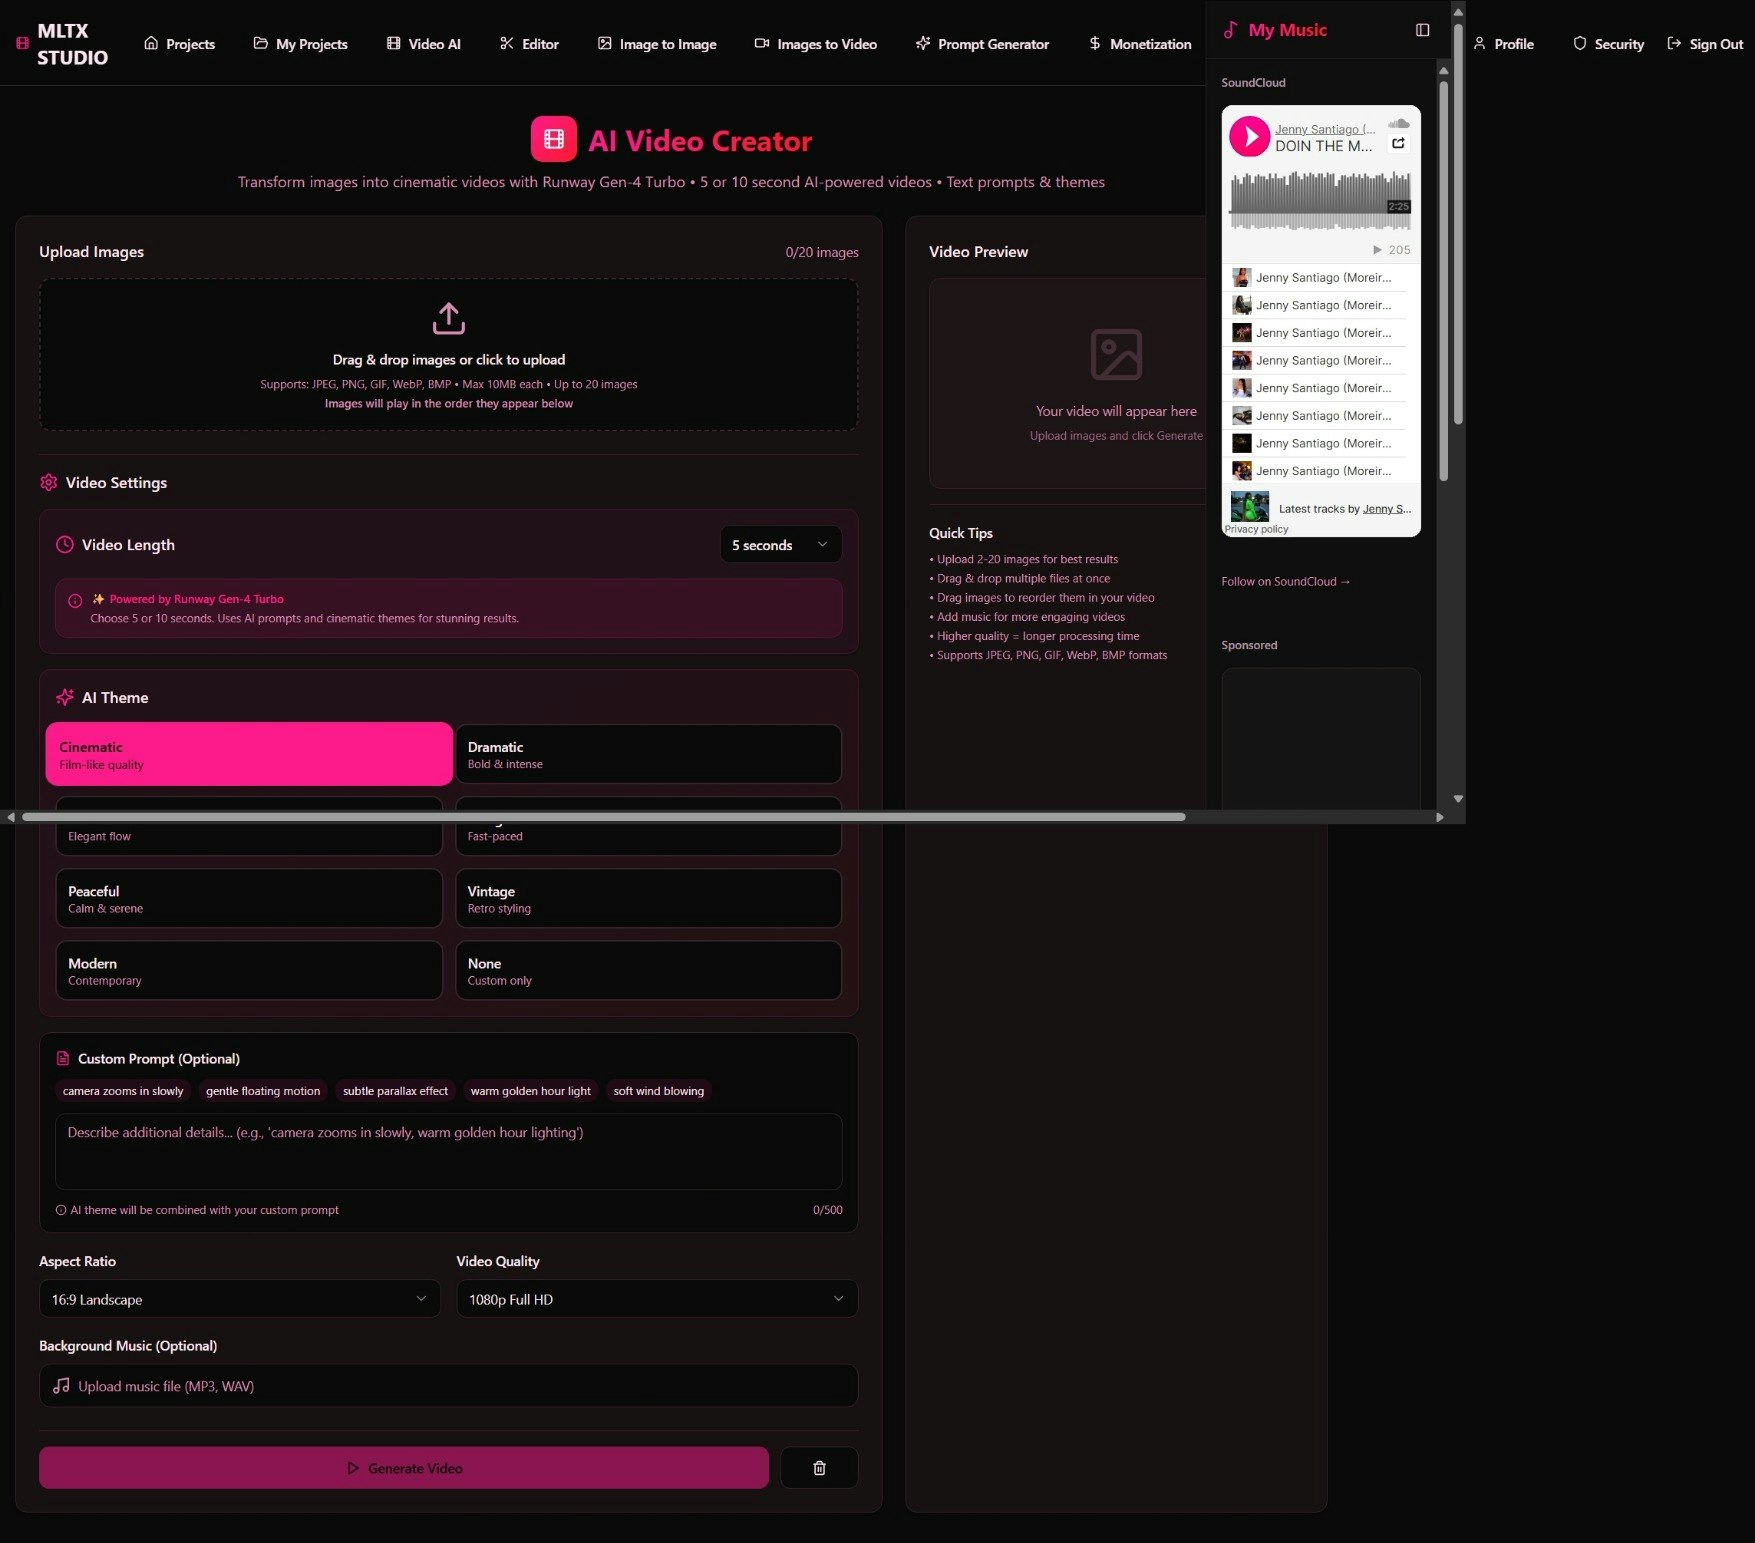Click the drag and drop image upload area
This screenshot has height=1543, width=1755.
pyautogui.click(x=449, y=355)
